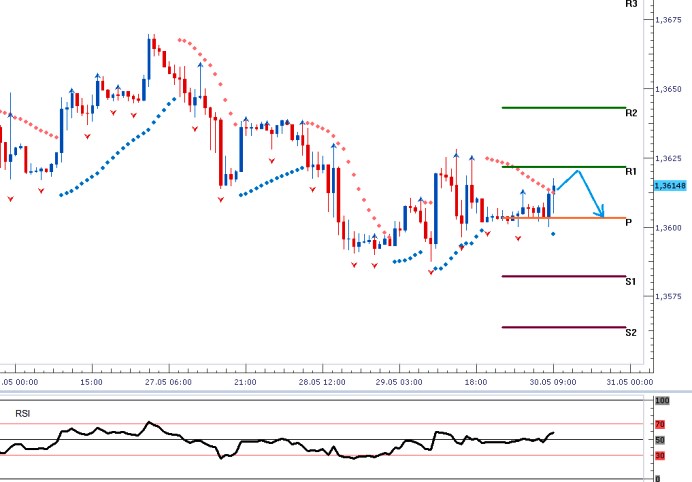Select the S2 support level label
This screenshot has width=692, height=482.
(631, 332)
